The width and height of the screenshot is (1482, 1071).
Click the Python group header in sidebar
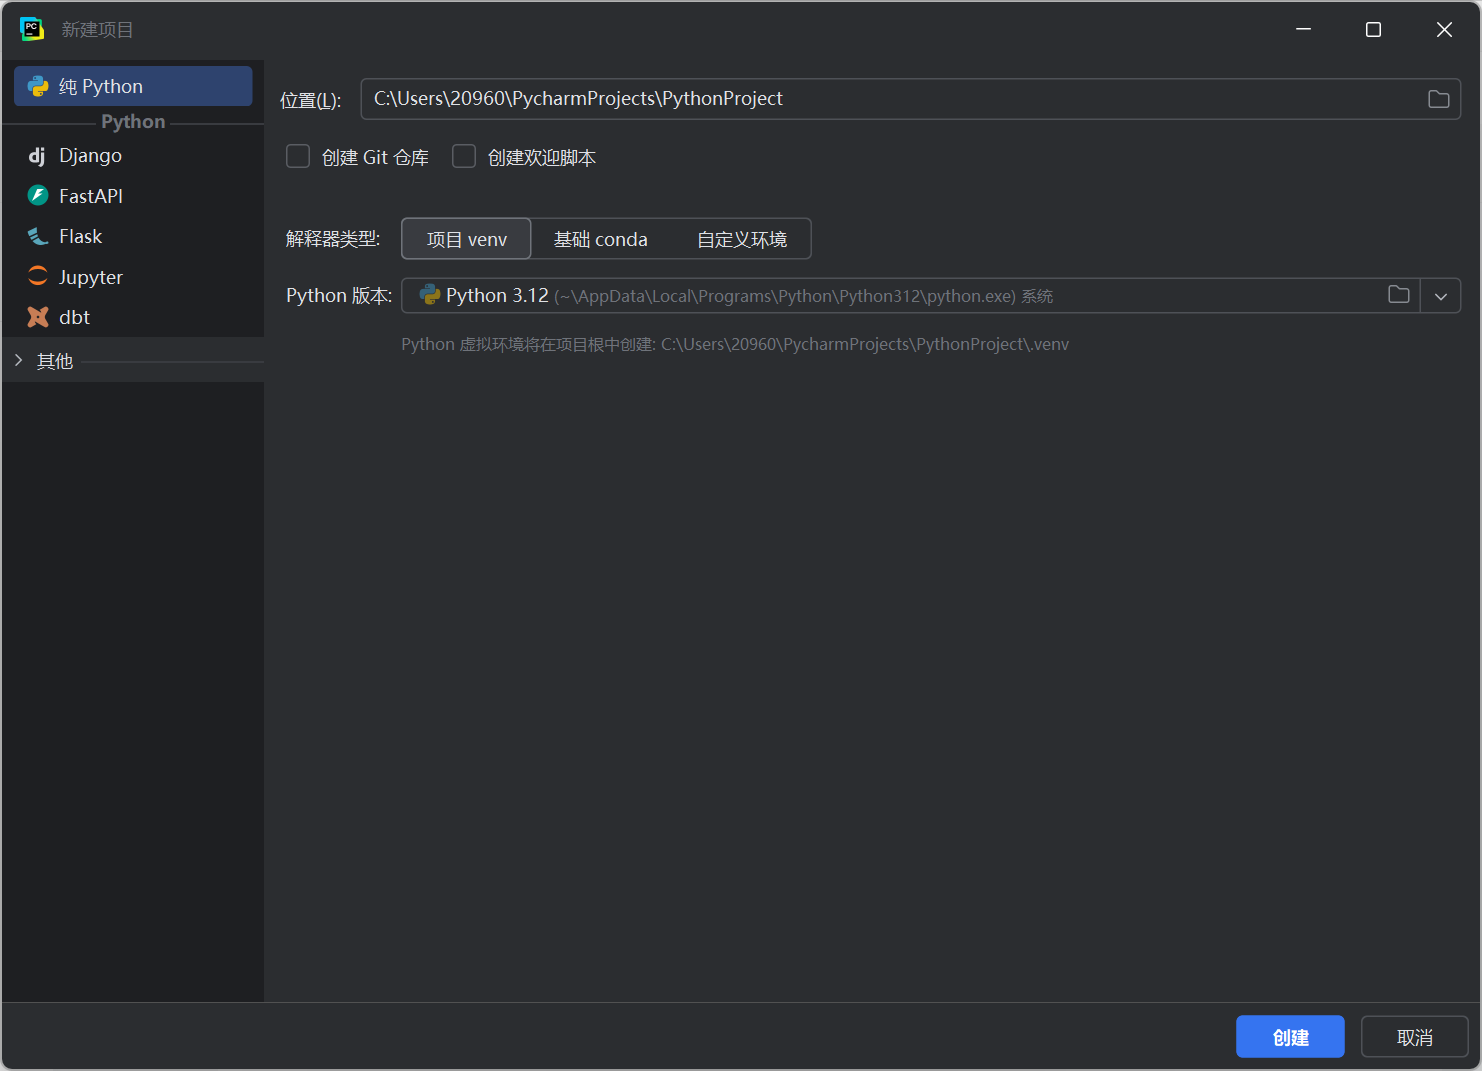click(133, 122)
